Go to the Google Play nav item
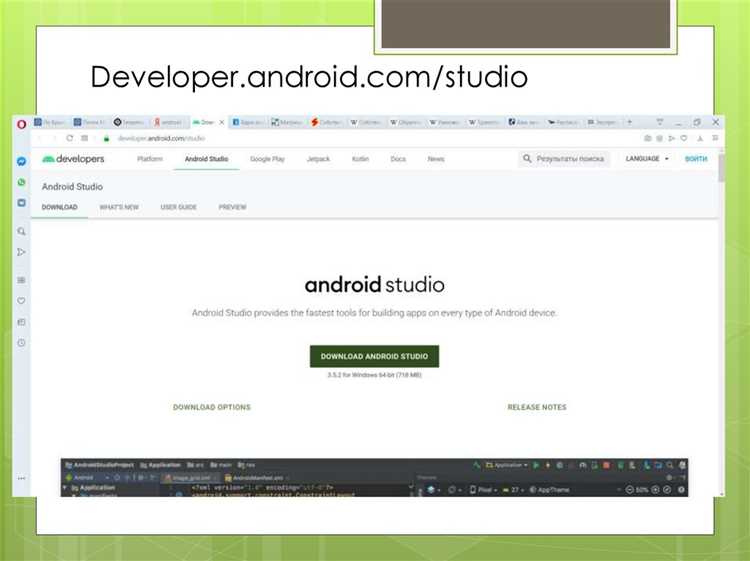750x561 pixels. pyautogui.click(x=267, y=159)
